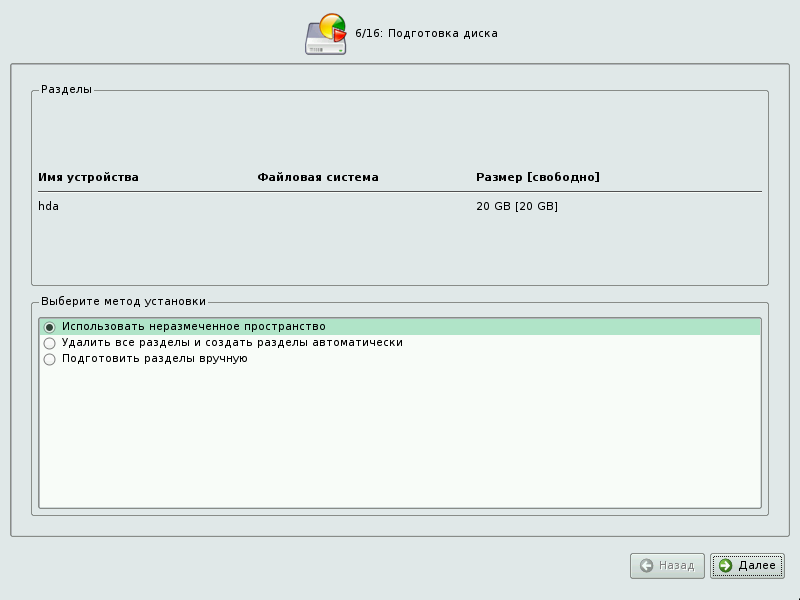Select radio button for Удалить все разделы
The height and width of the screenshot is (600, 800).
(49, 343)
